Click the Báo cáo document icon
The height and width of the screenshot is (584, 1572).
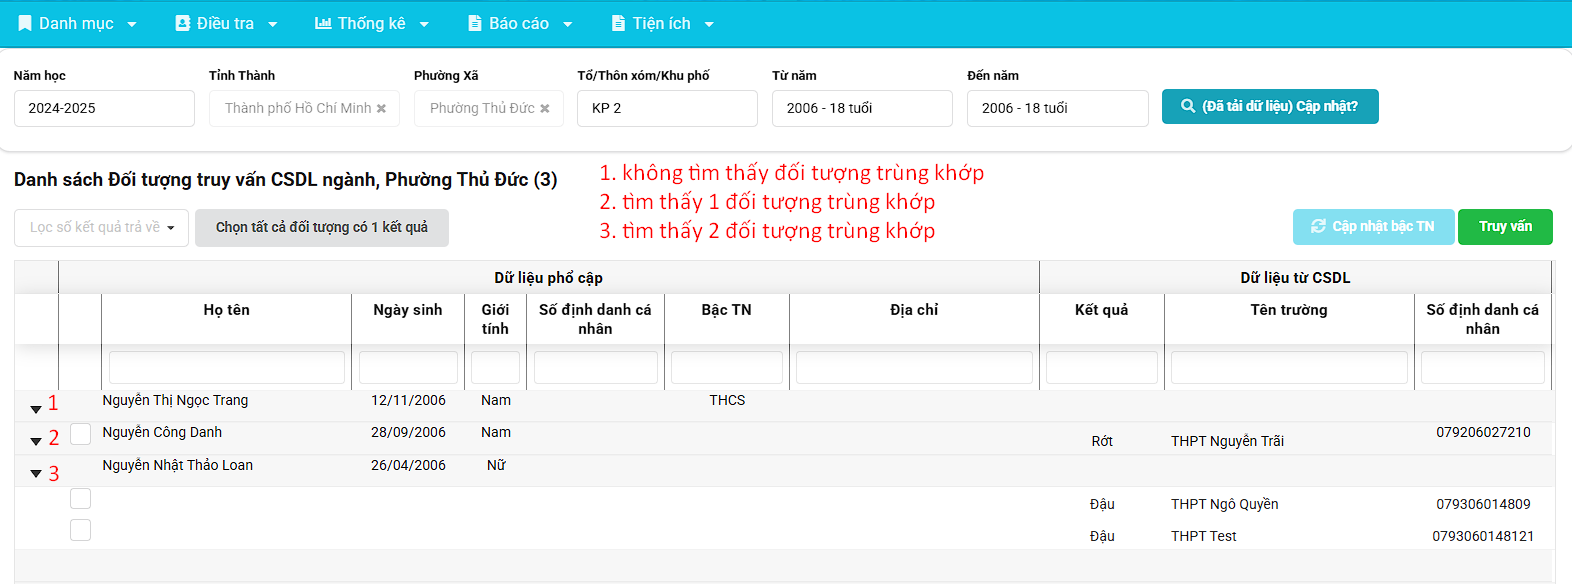[x=475, y=23]
